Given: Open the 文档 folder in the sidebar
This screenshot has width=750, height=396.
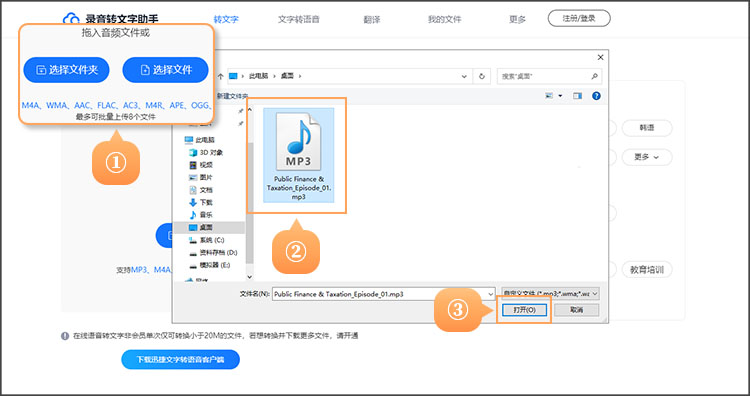Looking at the screenshot, I should (x=201, y=190).
